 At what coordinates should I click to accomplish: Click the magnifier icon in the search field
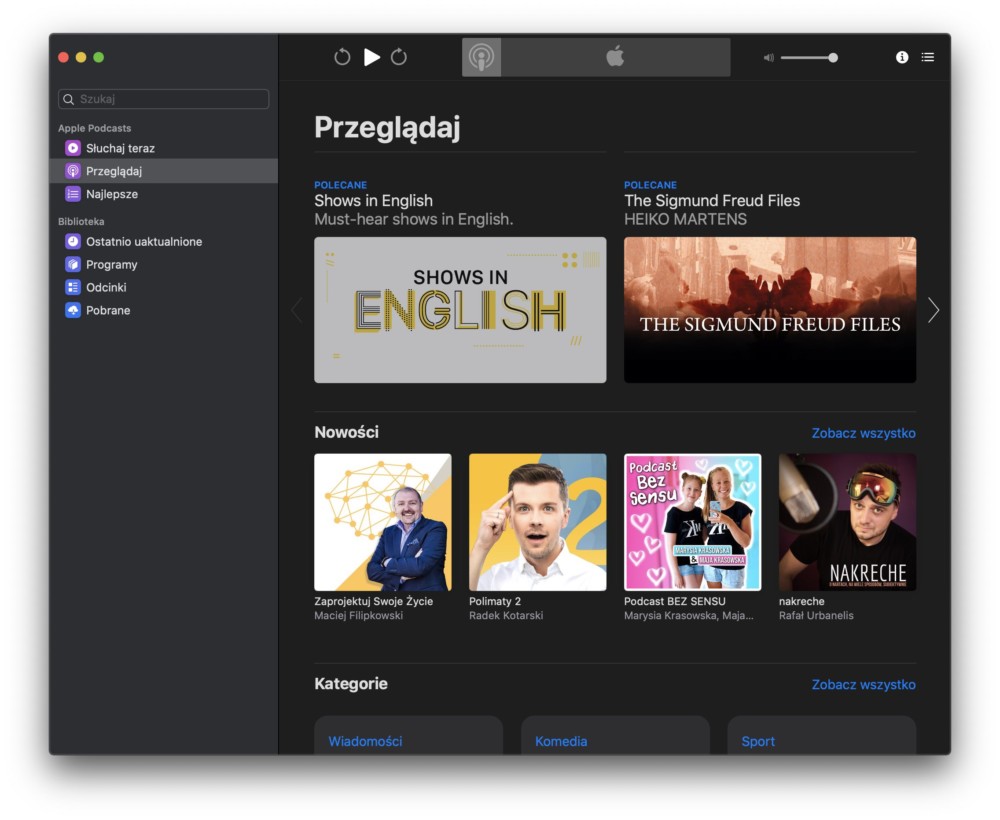(69, 99)
